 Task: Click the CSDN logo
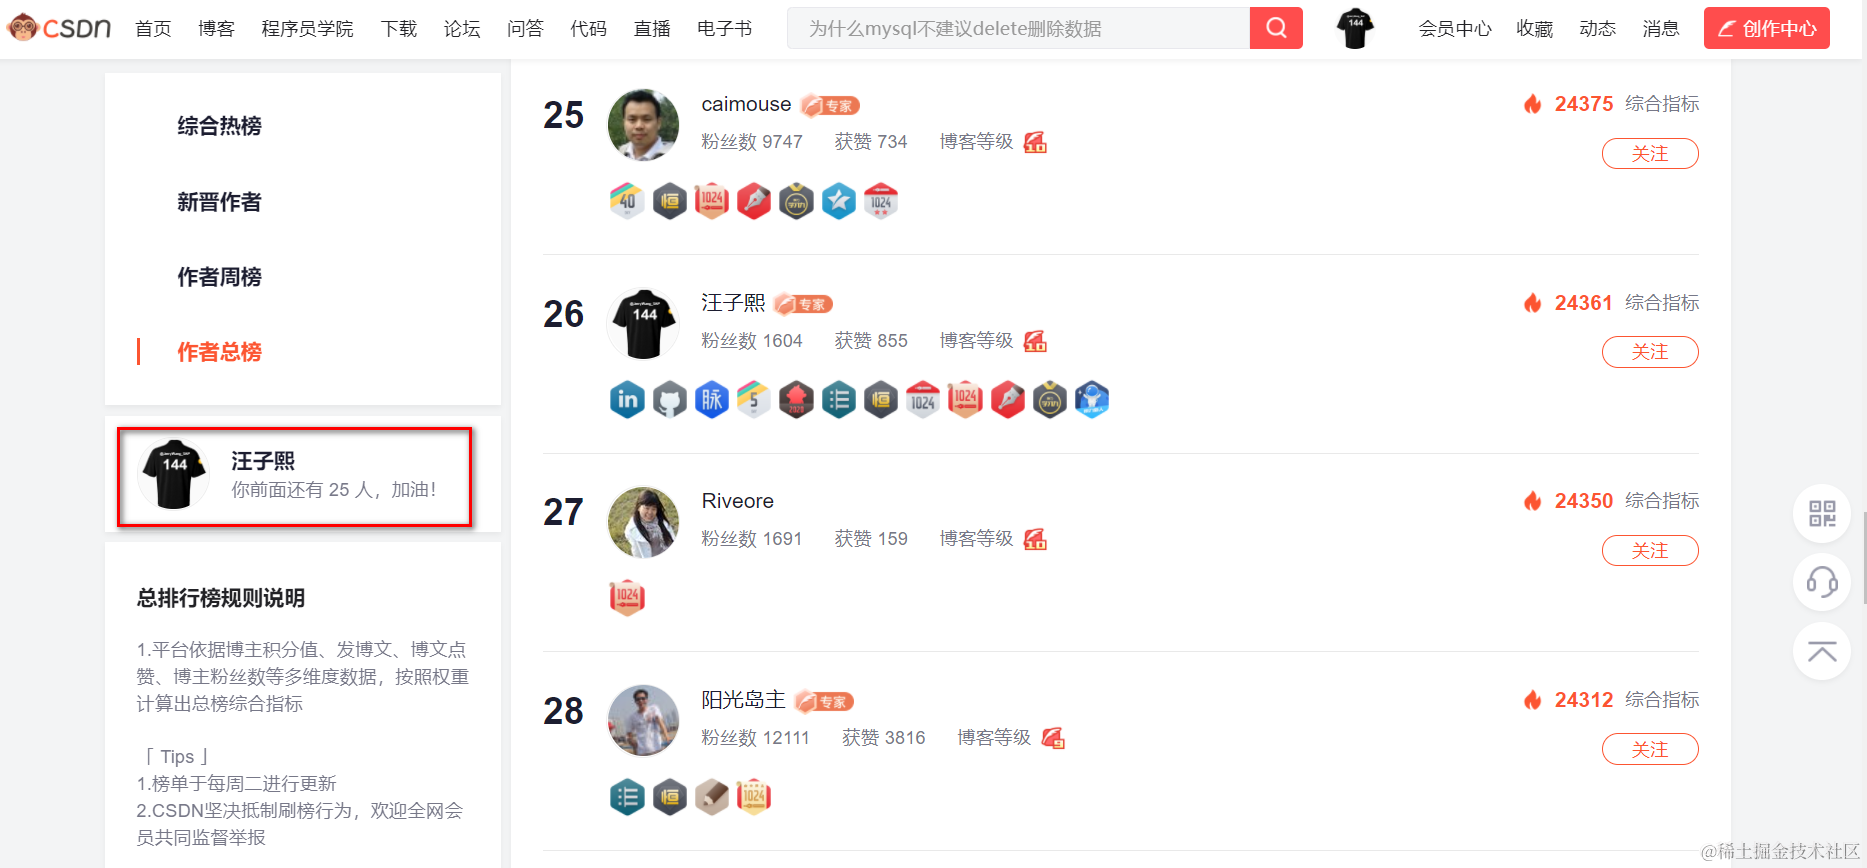click(x=60, y=28)
